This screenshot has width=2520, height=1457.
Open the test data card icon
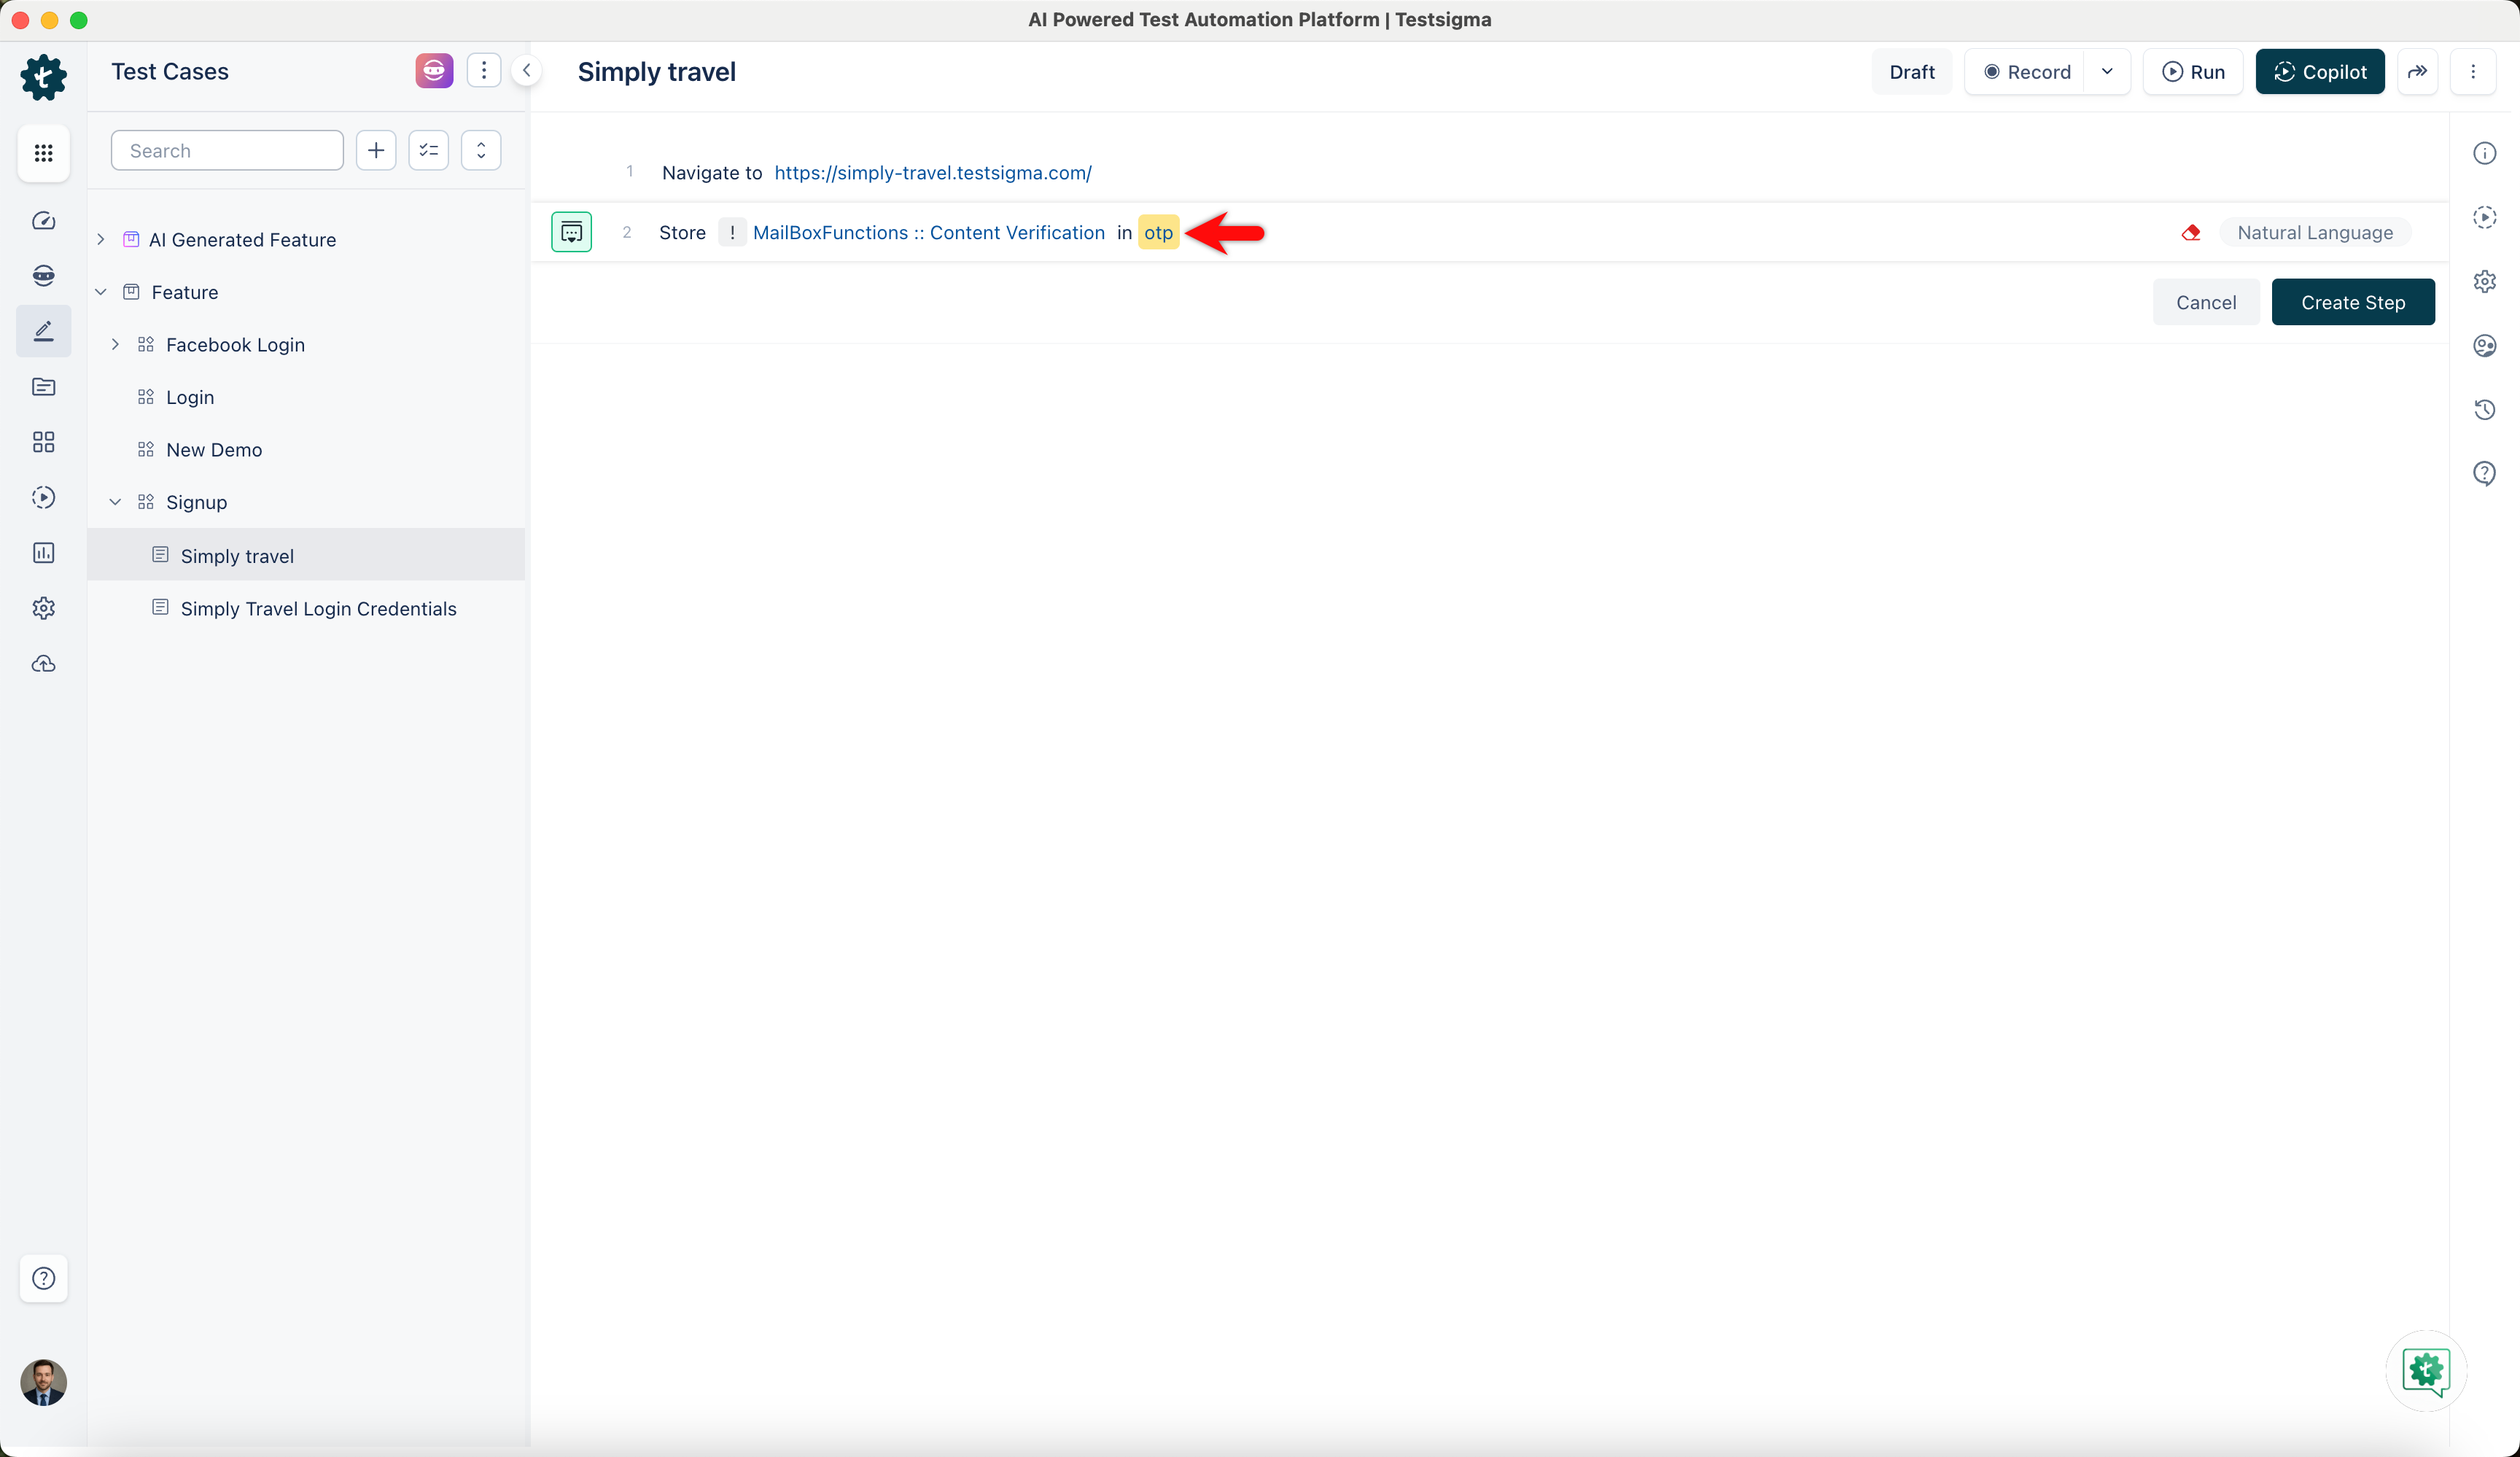click(43, 387)
